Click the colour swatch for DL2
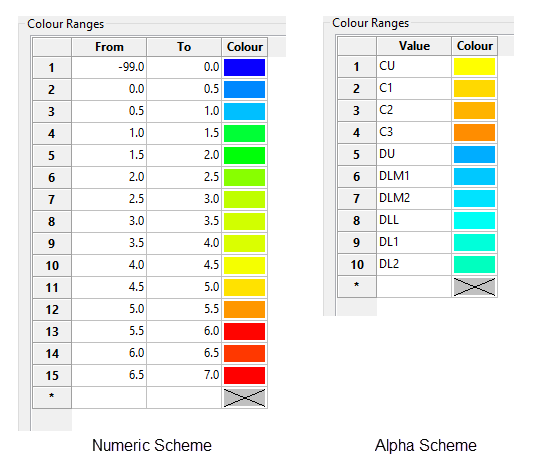This screenshot has height=464, width=535. 474,264
